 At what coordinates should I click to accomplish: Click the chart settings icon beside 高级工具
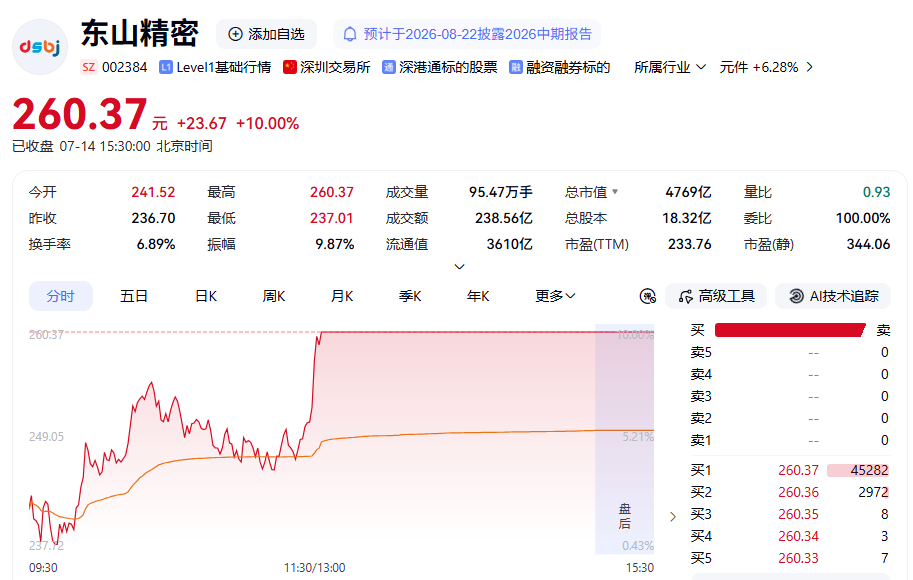[647, 296]
